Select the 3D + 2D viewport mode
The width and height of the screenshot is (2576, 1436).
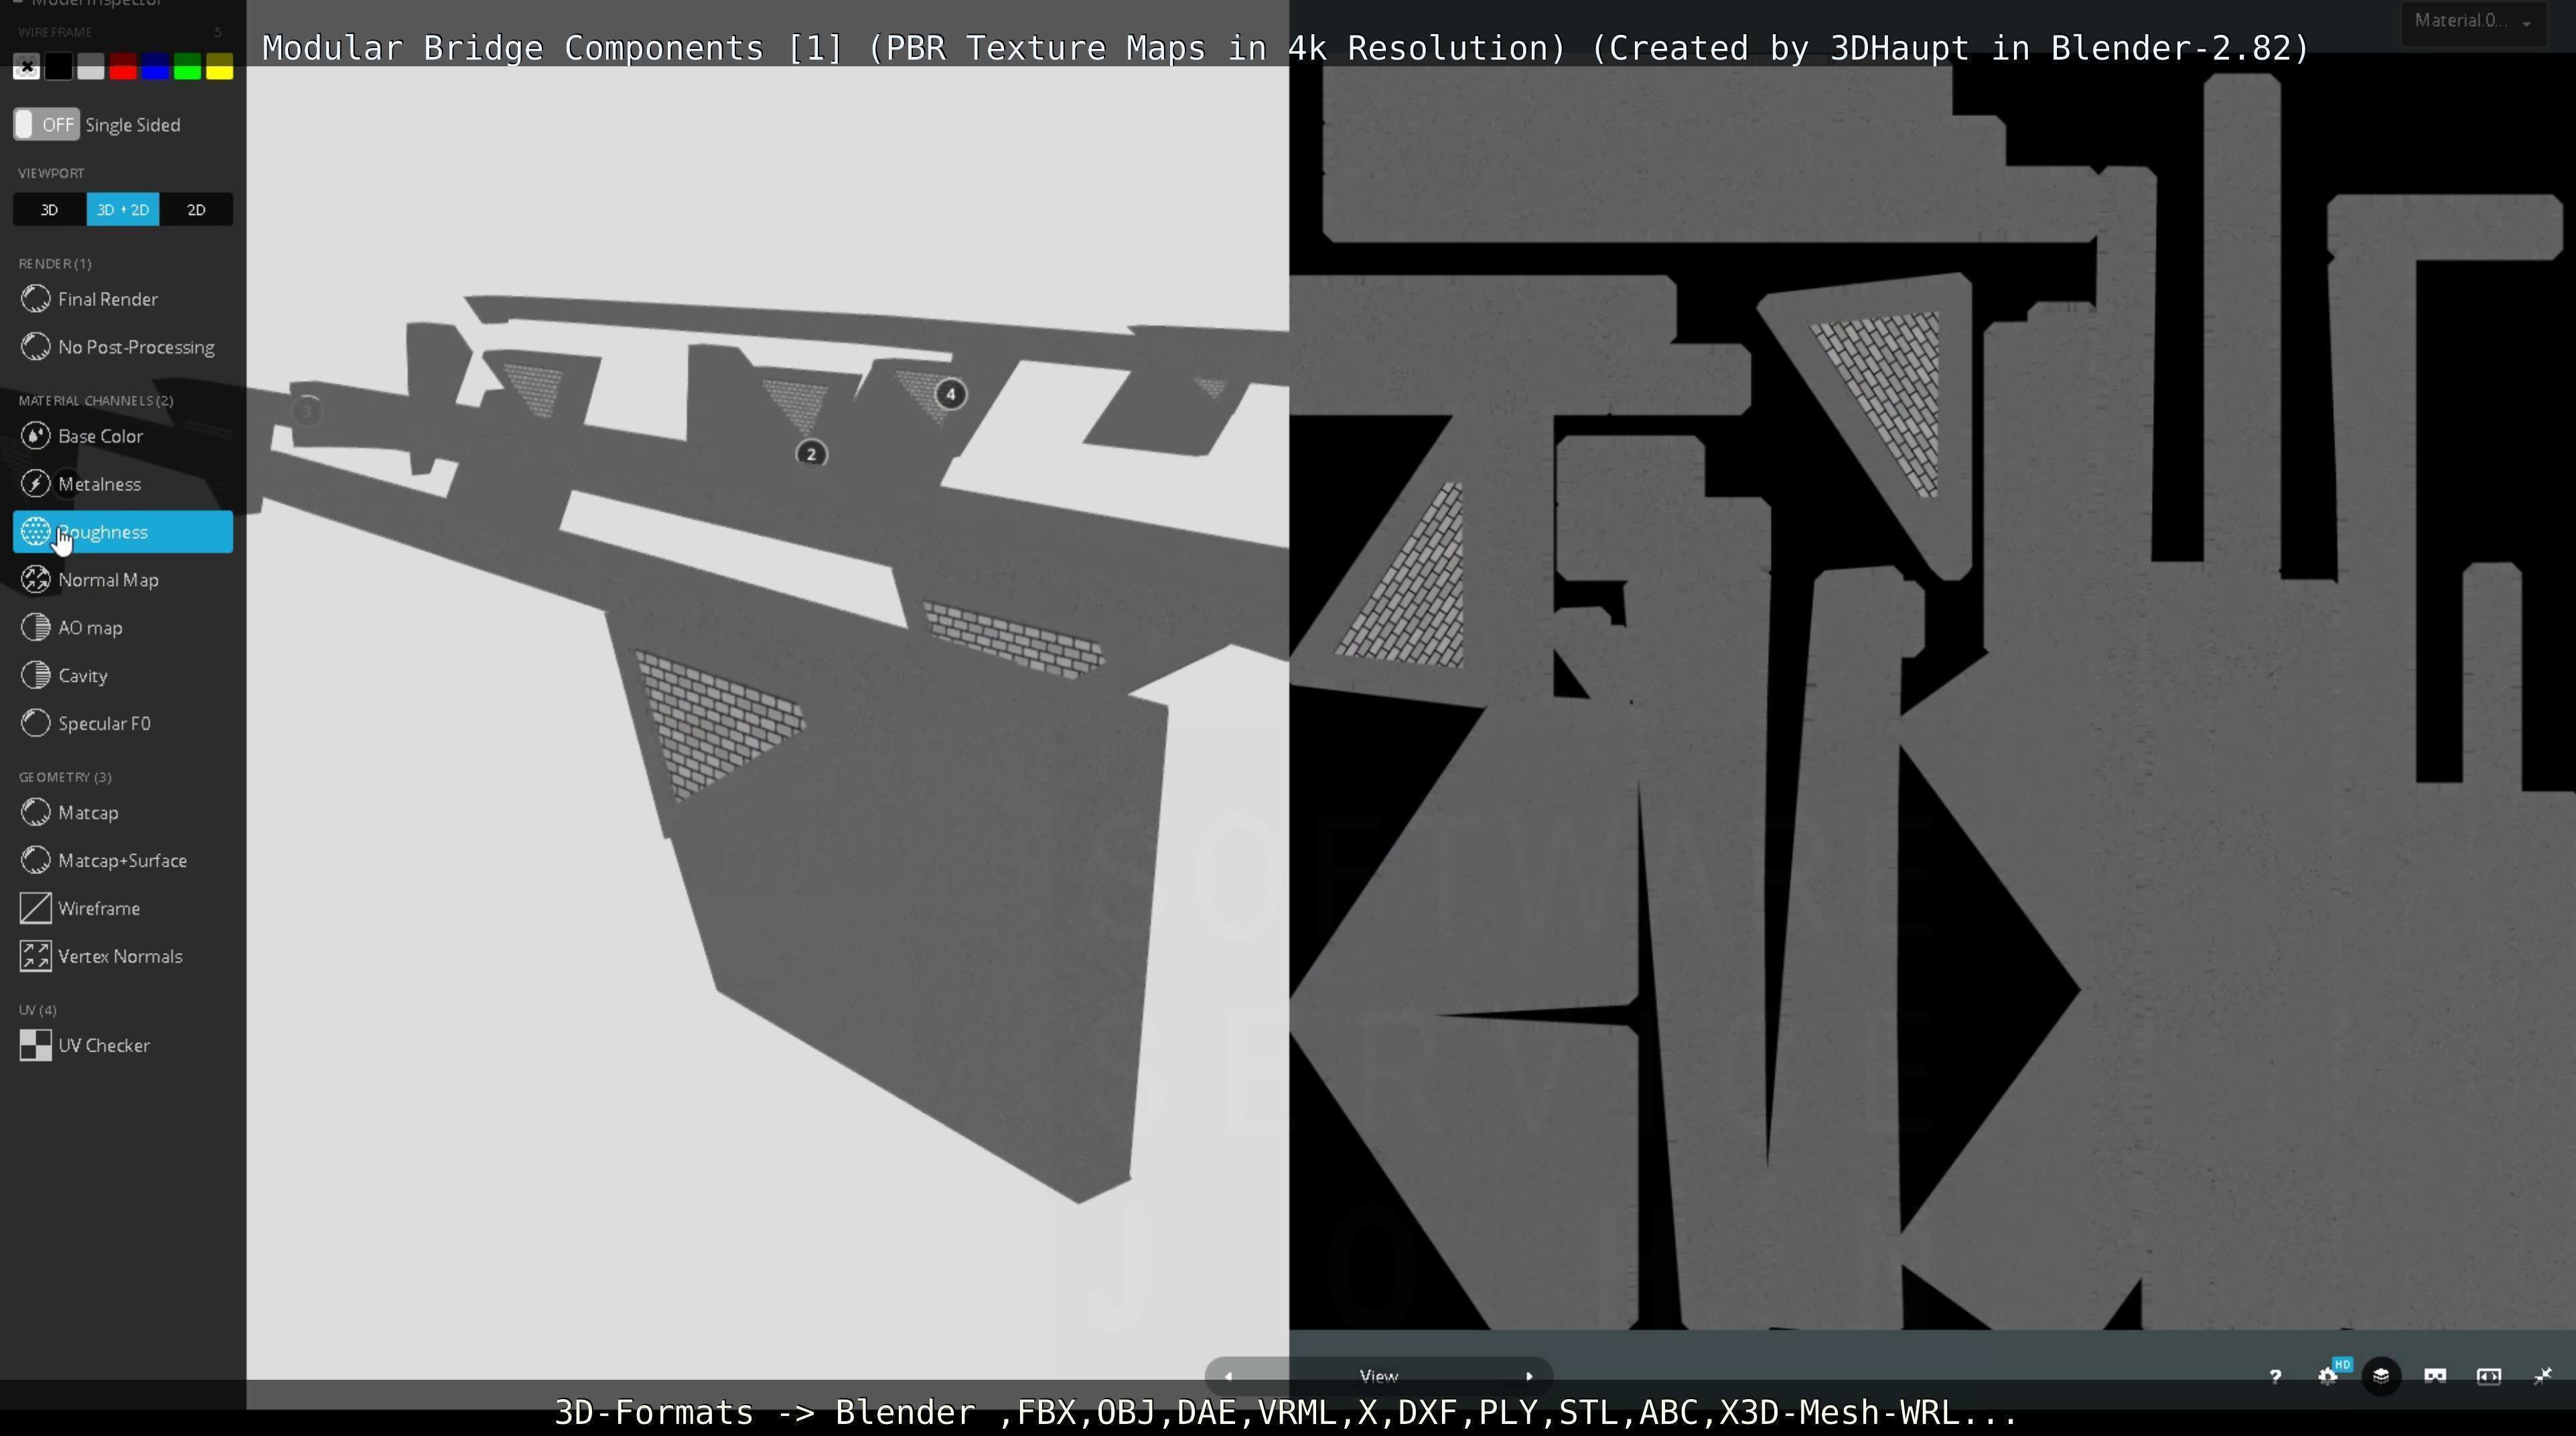point(123,210)
